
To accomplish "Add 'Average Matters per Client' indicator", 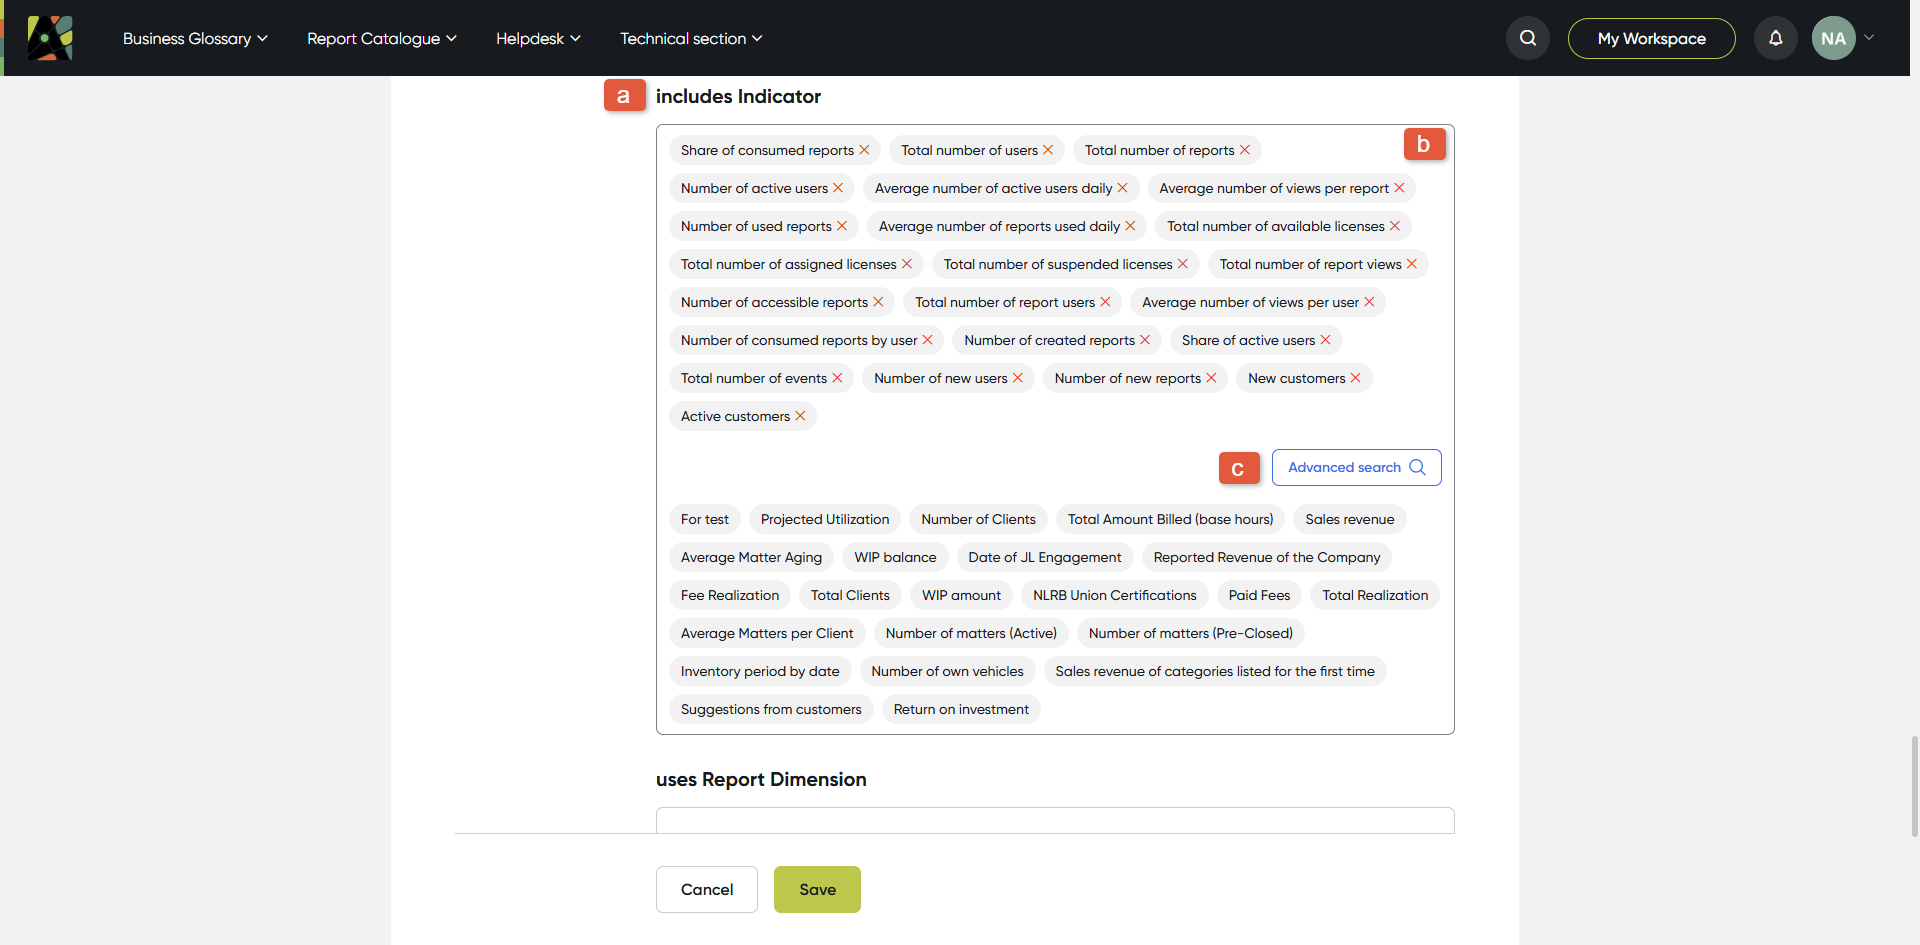I will coord(767,633).
